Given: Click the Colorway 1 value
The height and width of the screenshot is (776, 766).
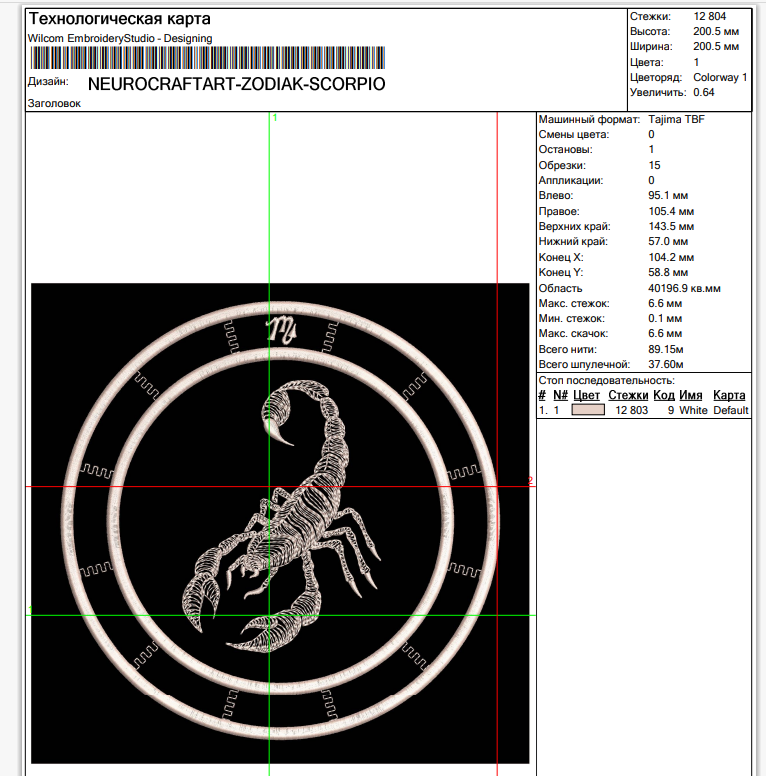Looking at the screenshot, I should [x=719, y=77].
